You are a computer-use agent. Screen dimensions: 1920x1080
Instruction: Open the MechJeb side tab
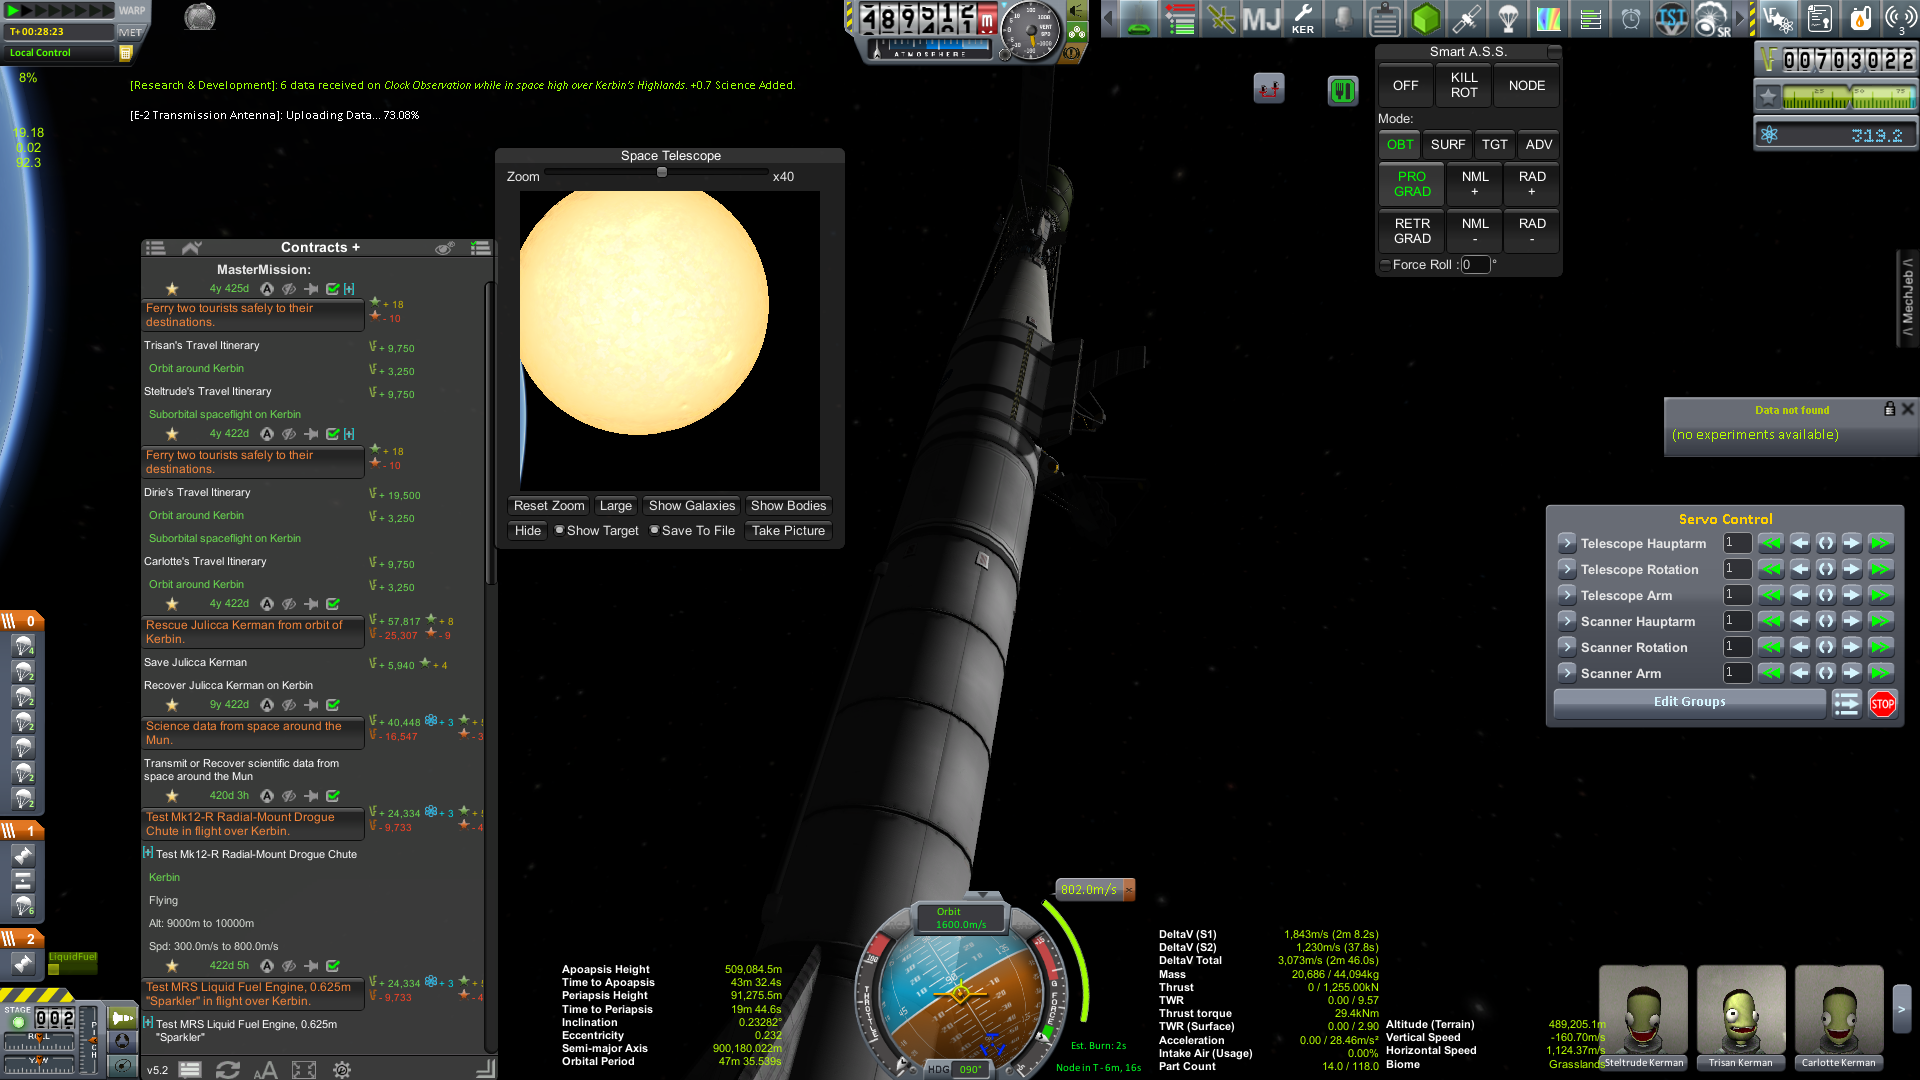[x=1908, y=297]
